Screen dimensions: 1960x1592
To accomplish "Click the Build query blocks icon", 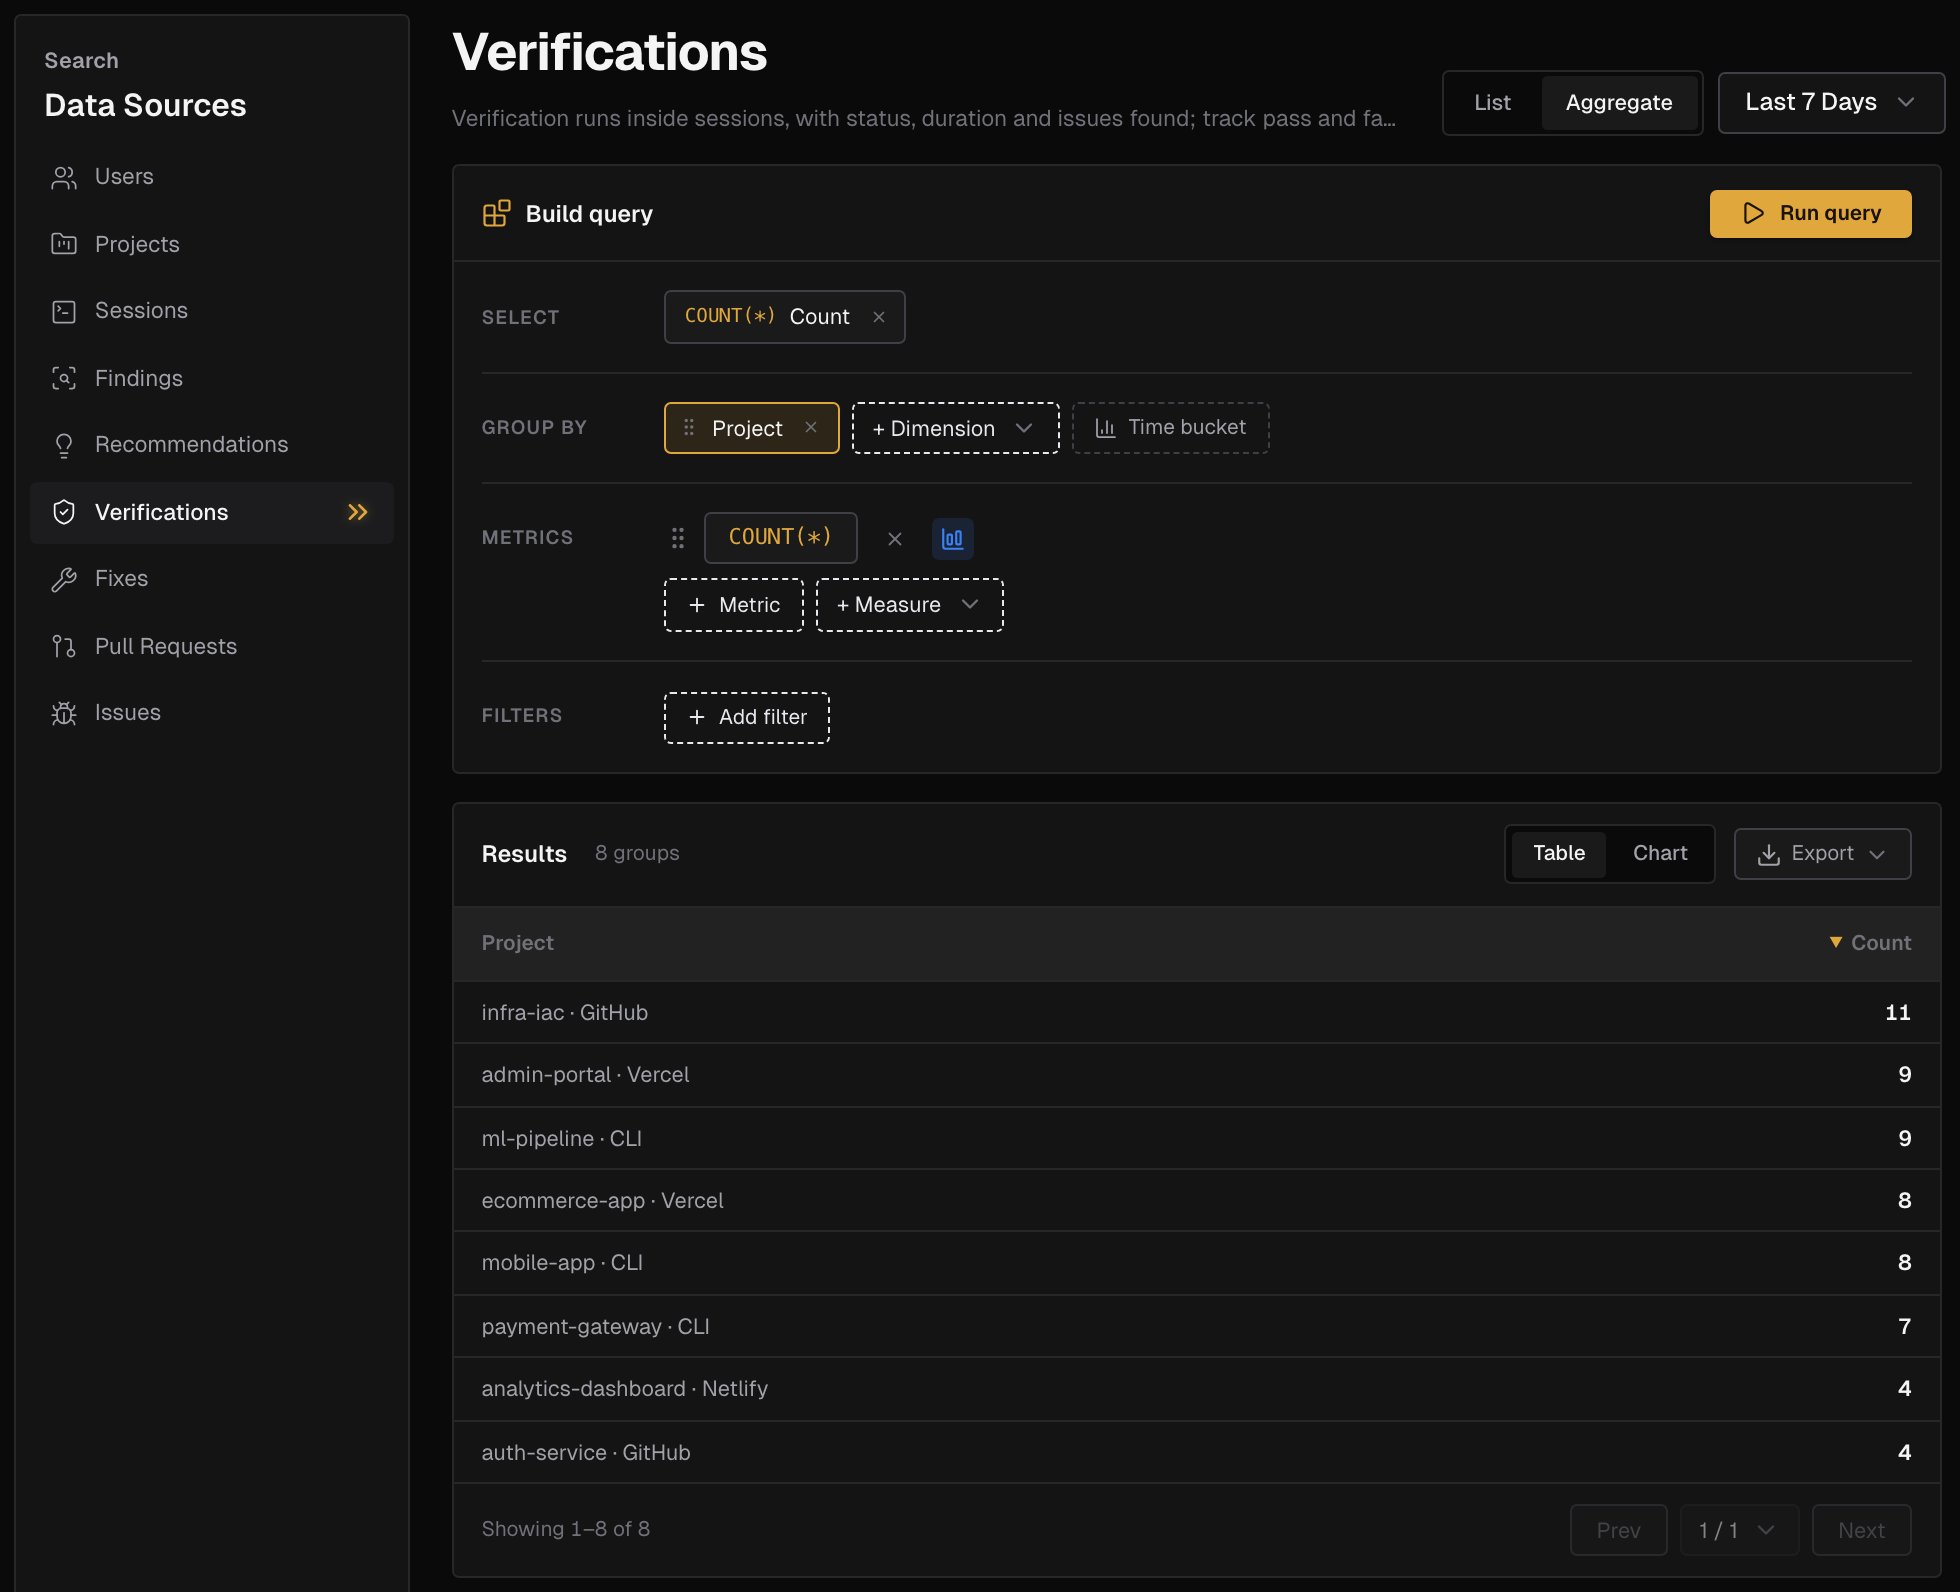I will [x=496, y=213].
